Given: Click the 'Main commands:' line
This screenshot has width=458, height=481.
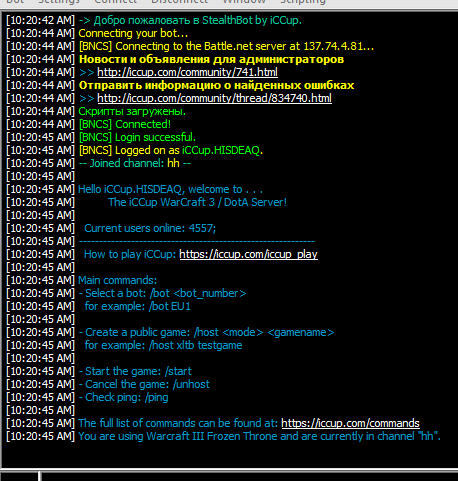Looking at the screenshot, I should click(117, 280).
